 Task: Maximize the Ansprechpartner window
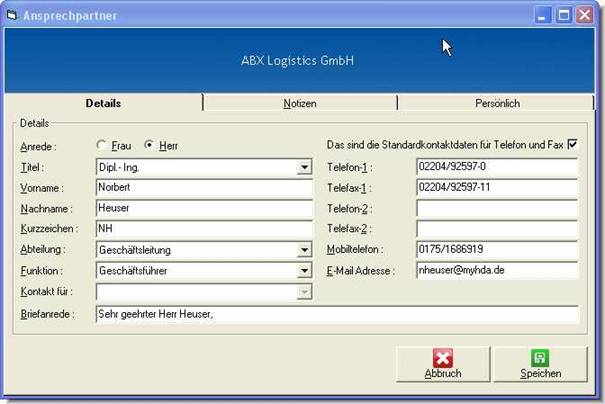(x=564, y=15)
